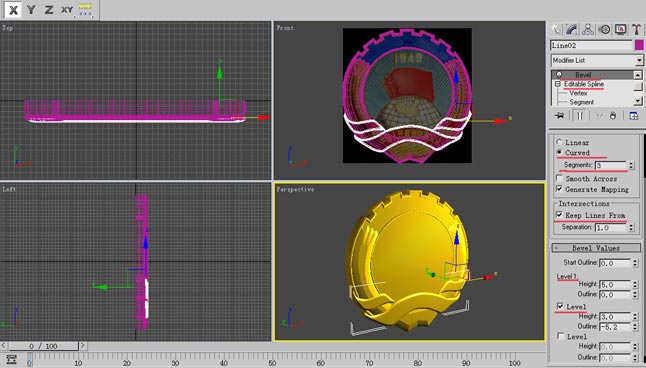The image size is (646, 368).
Task: Toggle the checked Level 2 checkbox
Action: 560,306
